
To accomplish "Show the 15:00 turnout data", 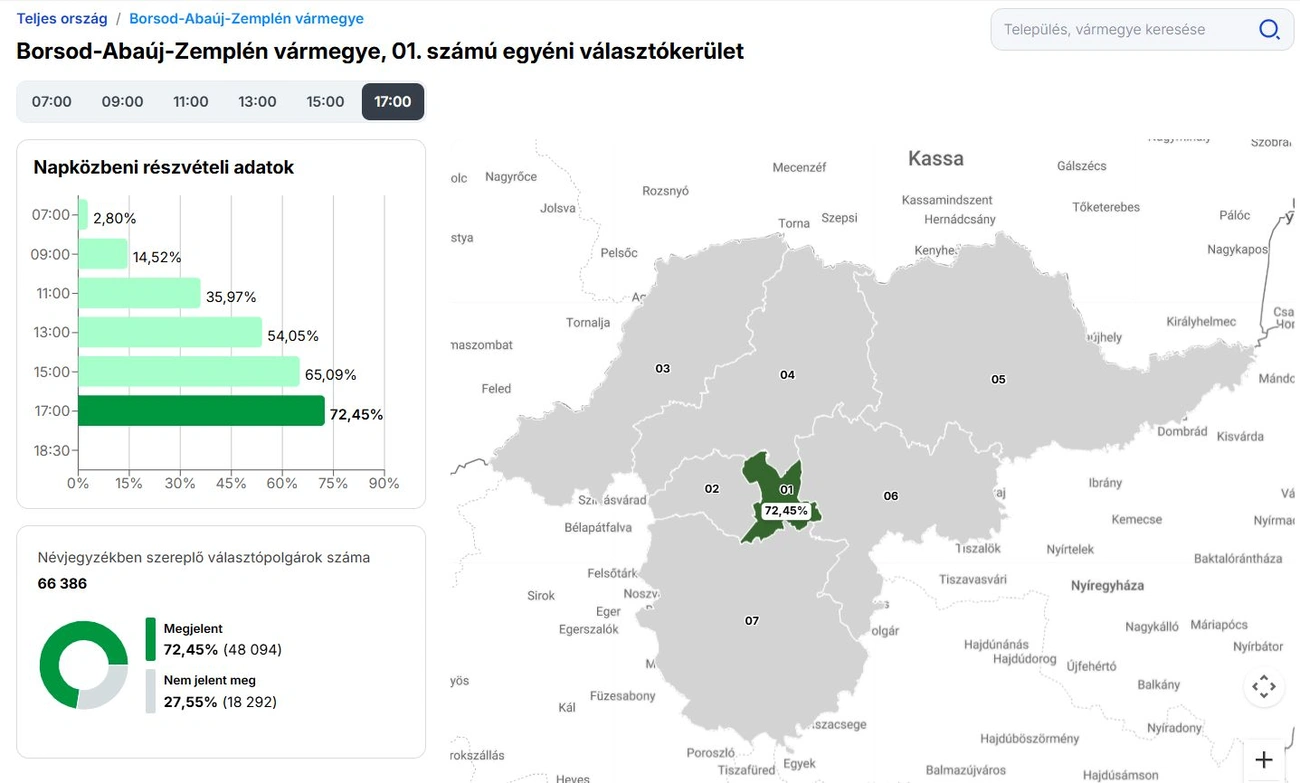I will [325, 101].
